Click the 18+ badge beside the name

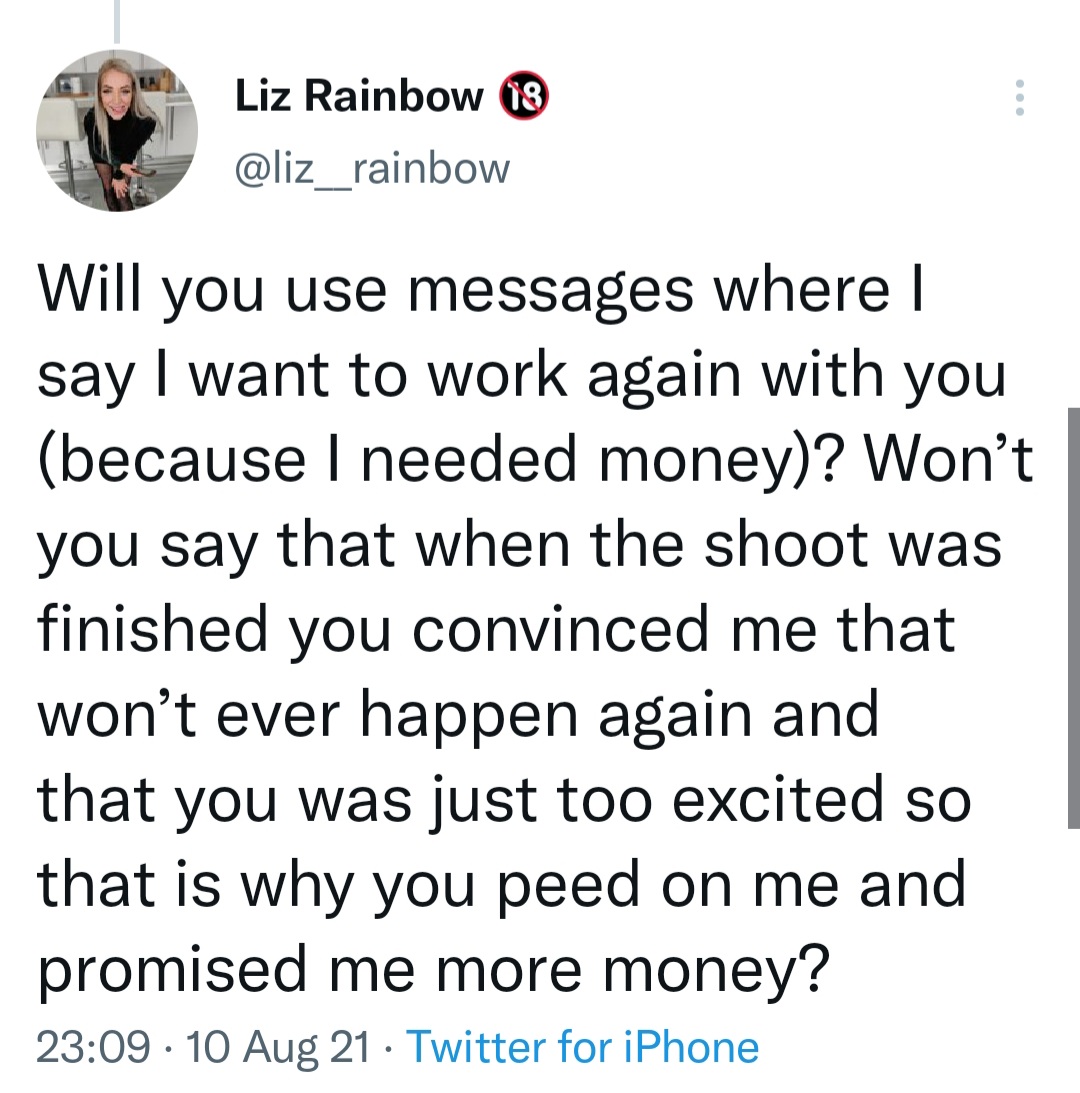[x=522, y=96]
